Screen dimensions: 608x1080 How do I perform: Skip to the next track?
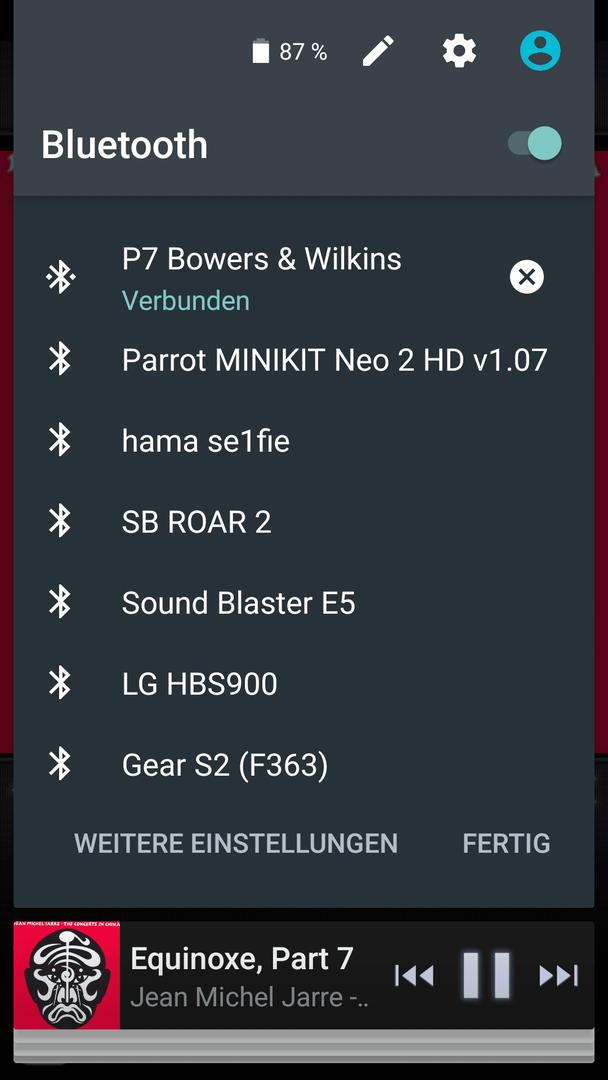558,975
